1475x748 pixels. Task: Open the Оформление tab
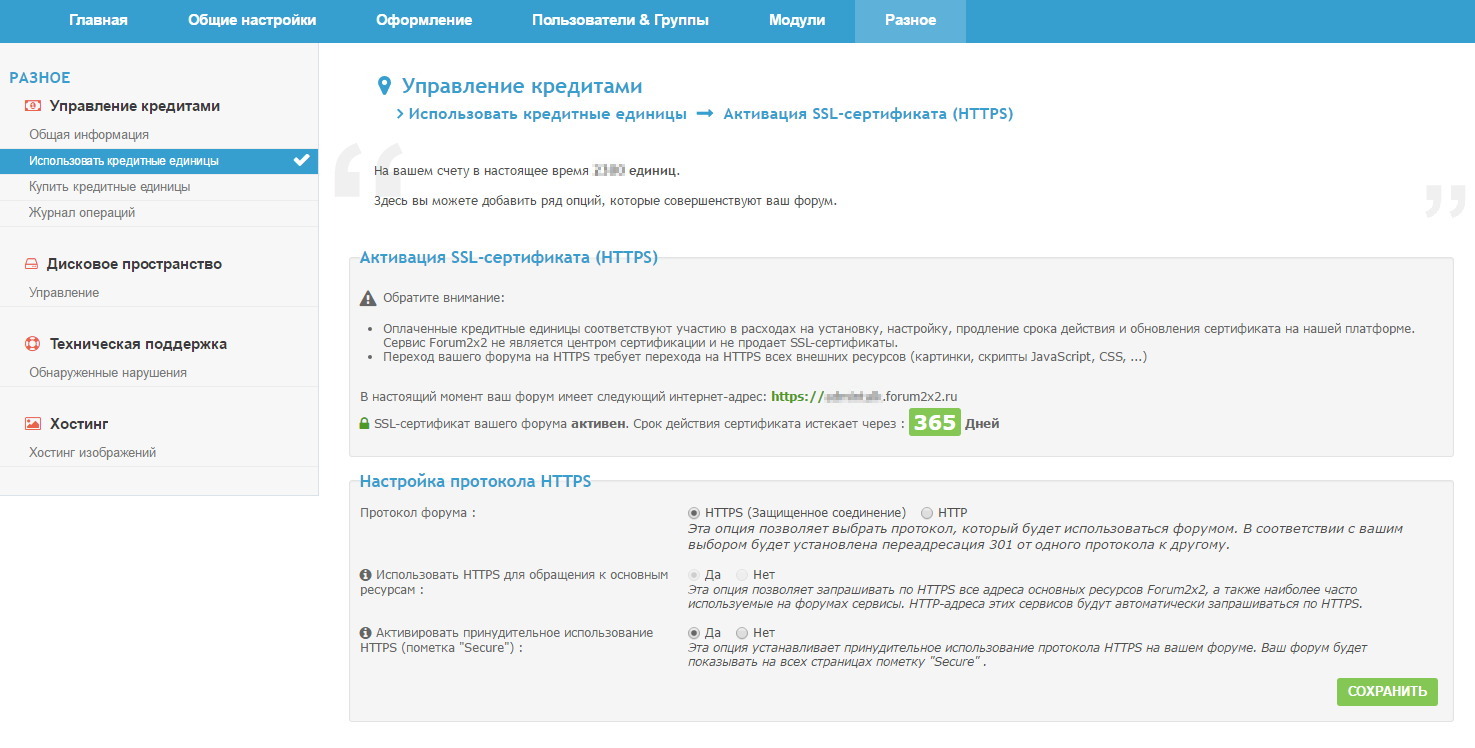(x=424, y=20)
